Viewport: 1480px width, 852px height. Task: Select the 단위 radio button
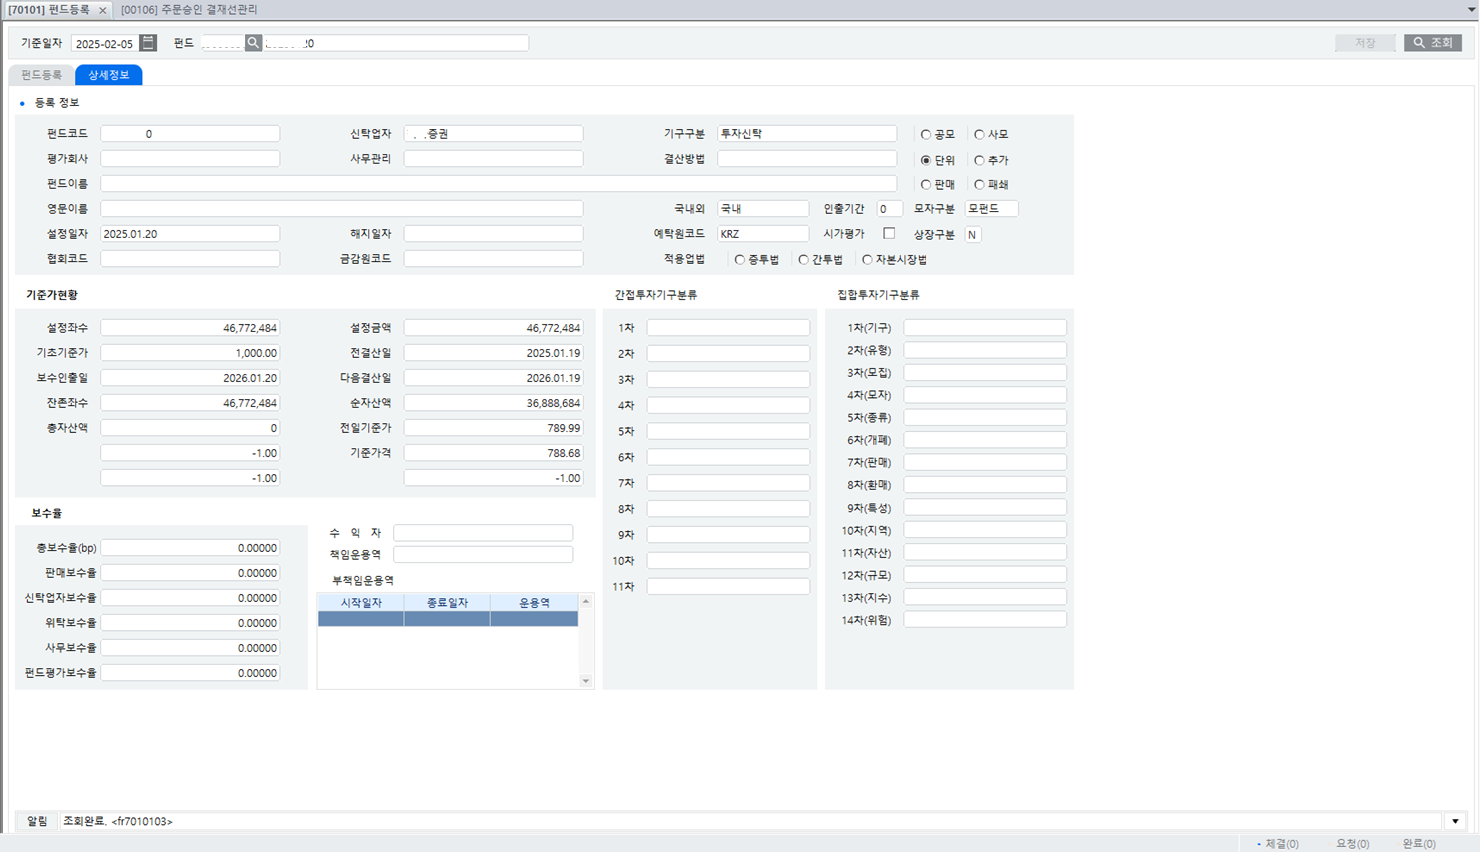coord(926,160)
